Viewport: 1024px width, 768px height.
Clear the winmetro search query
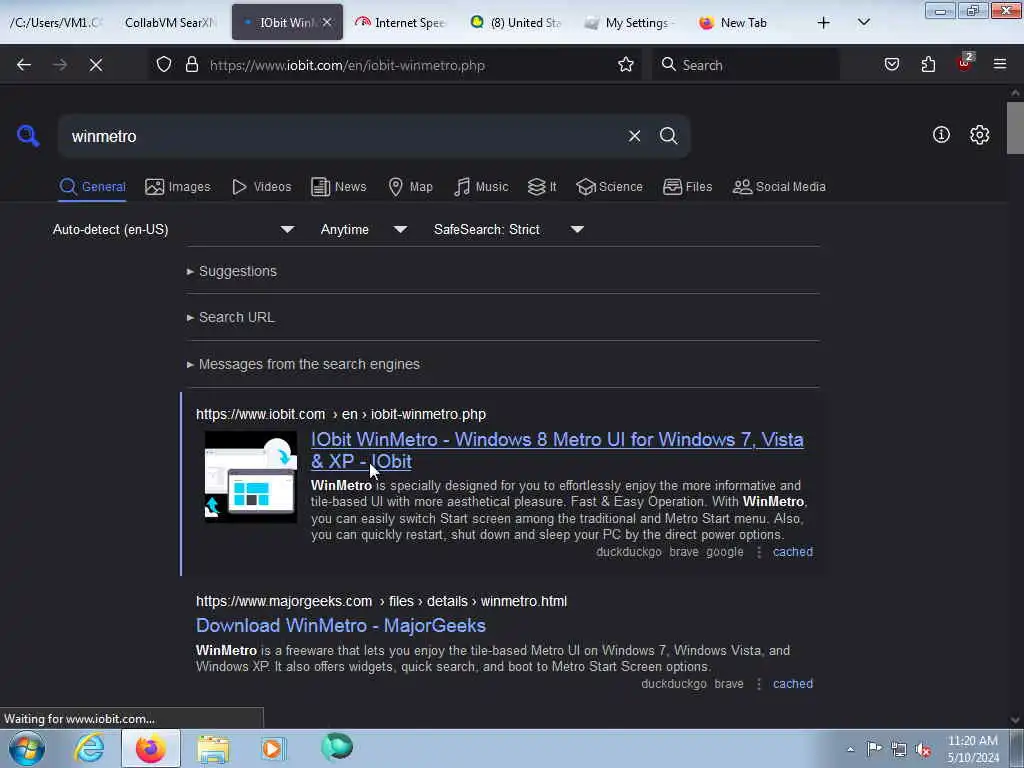pos(634,136)
